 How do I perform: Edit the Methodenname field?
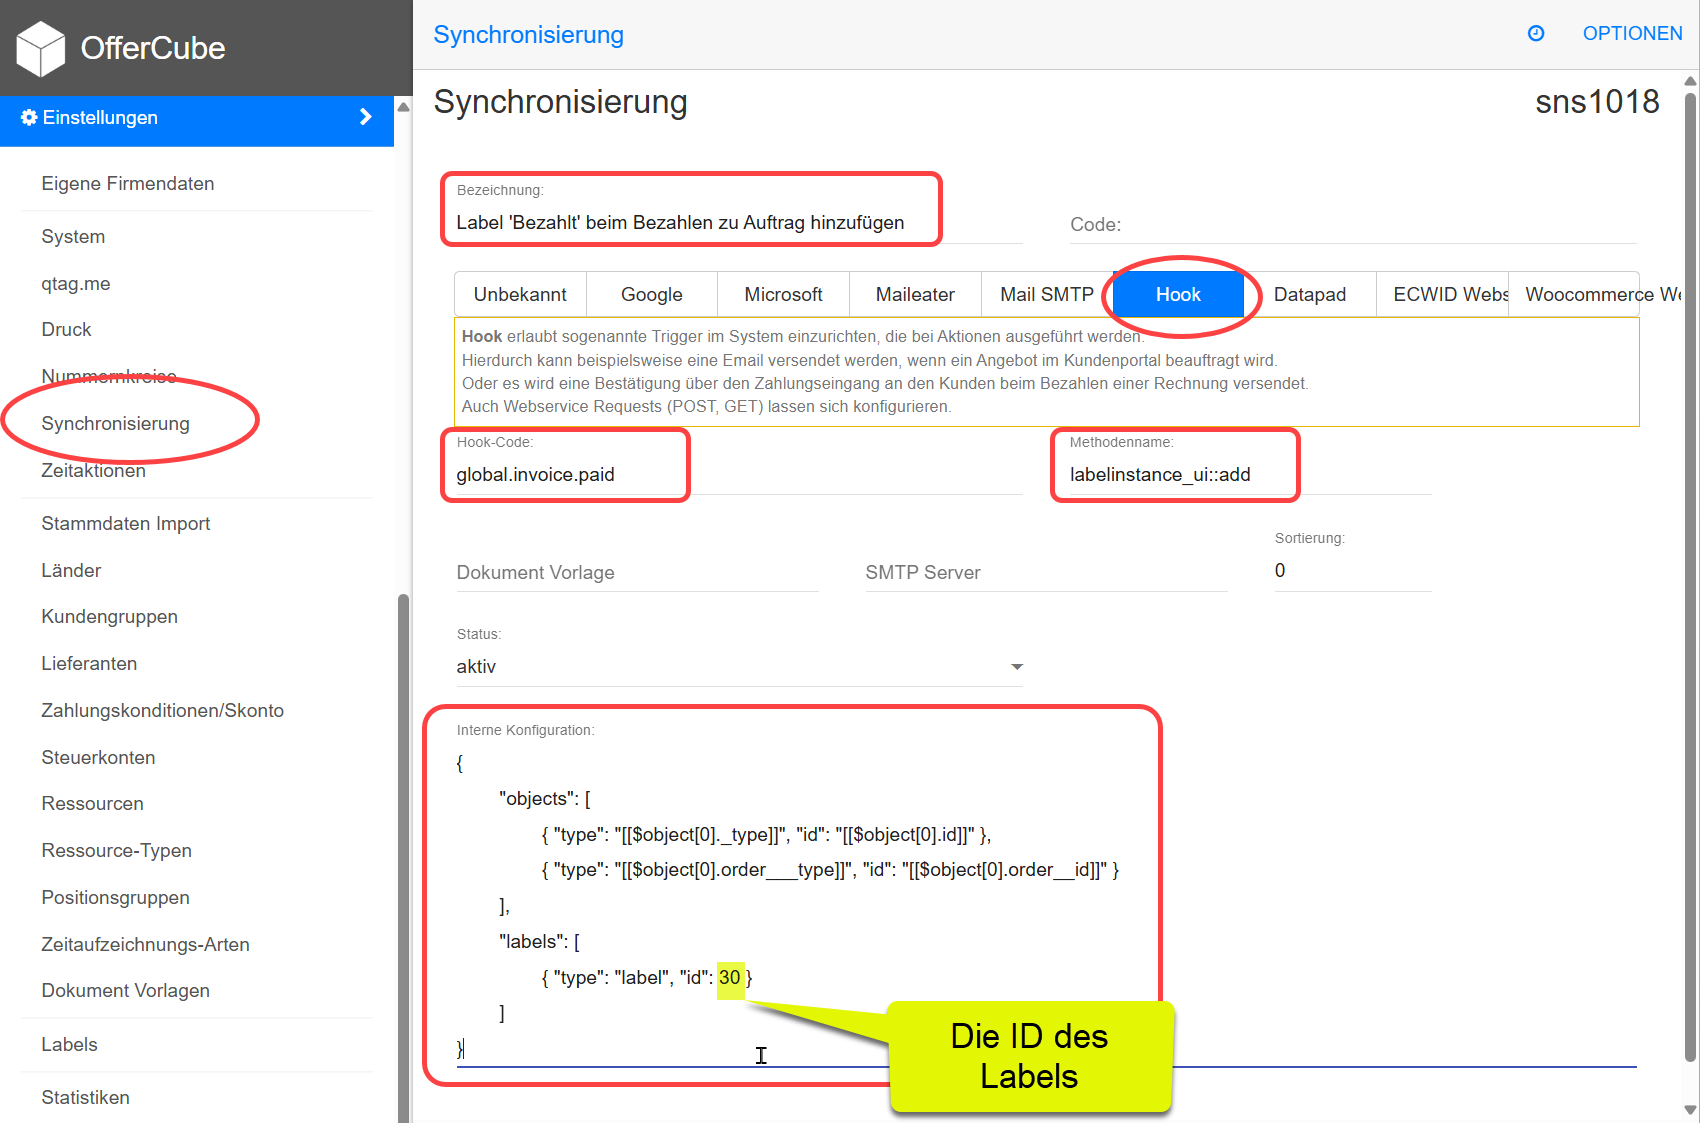click(x=1250, y=474)
